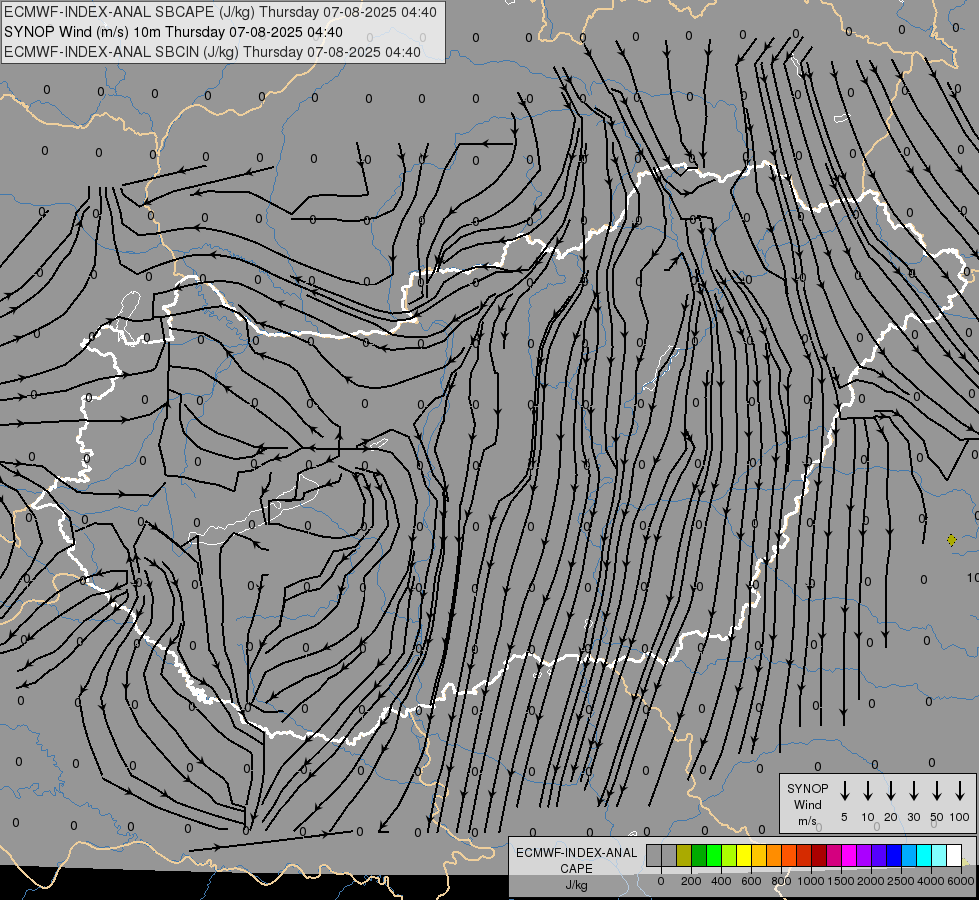Click the small yellow diamond marker on map
The height and width of the screenshot is (900, 979).
(952, 540)
